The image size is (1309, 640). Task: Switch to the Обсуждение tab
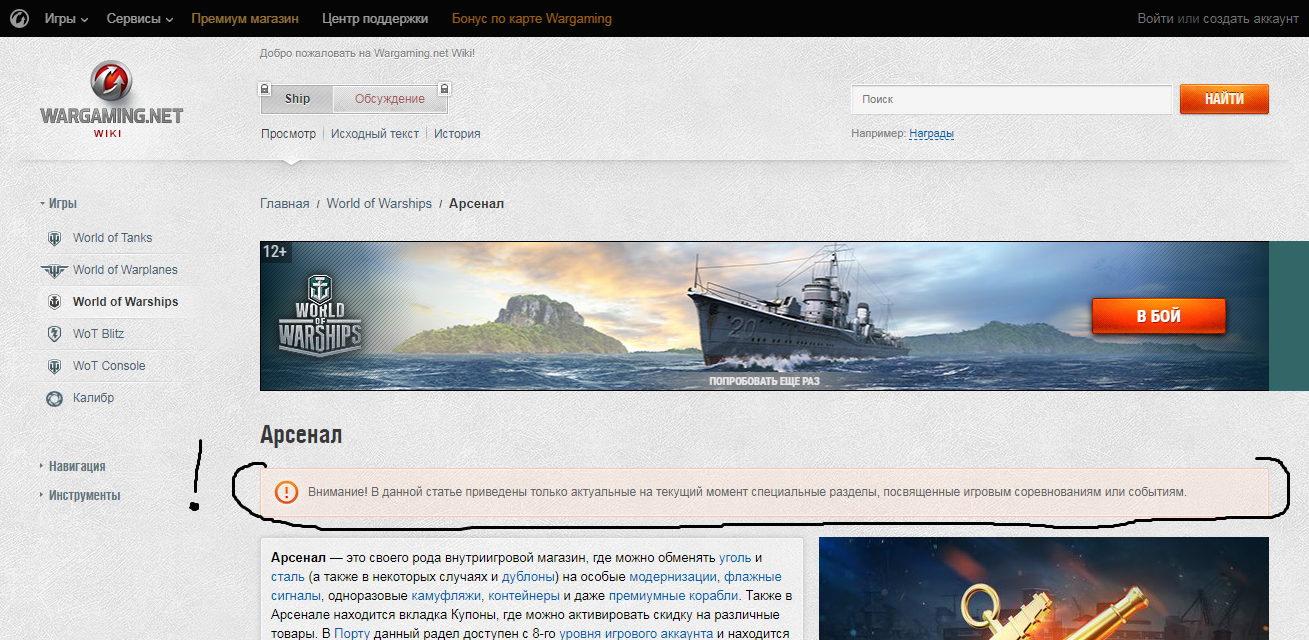click(389, 99)
